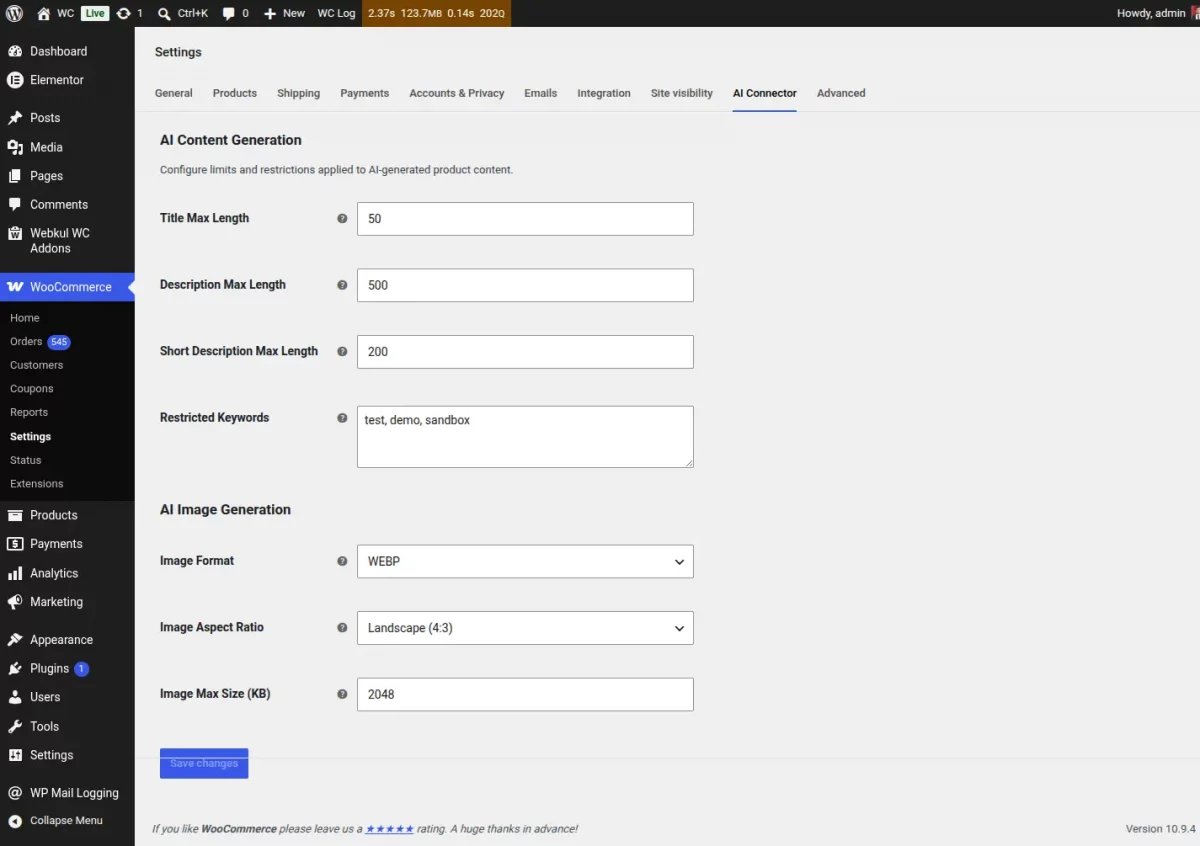This screenshot has width=1200, height=846.
Task: Go to WooCommerce Home submenu
Action: tap(25, 318)
